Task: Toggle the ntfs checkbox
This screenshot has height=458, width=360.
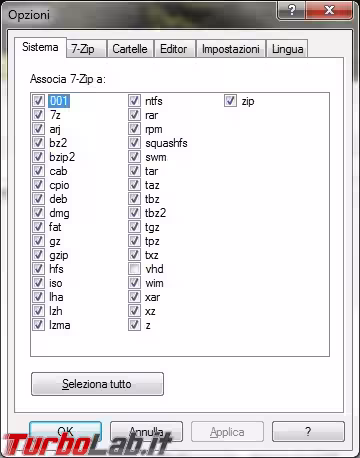Action: tap(134, 101)
